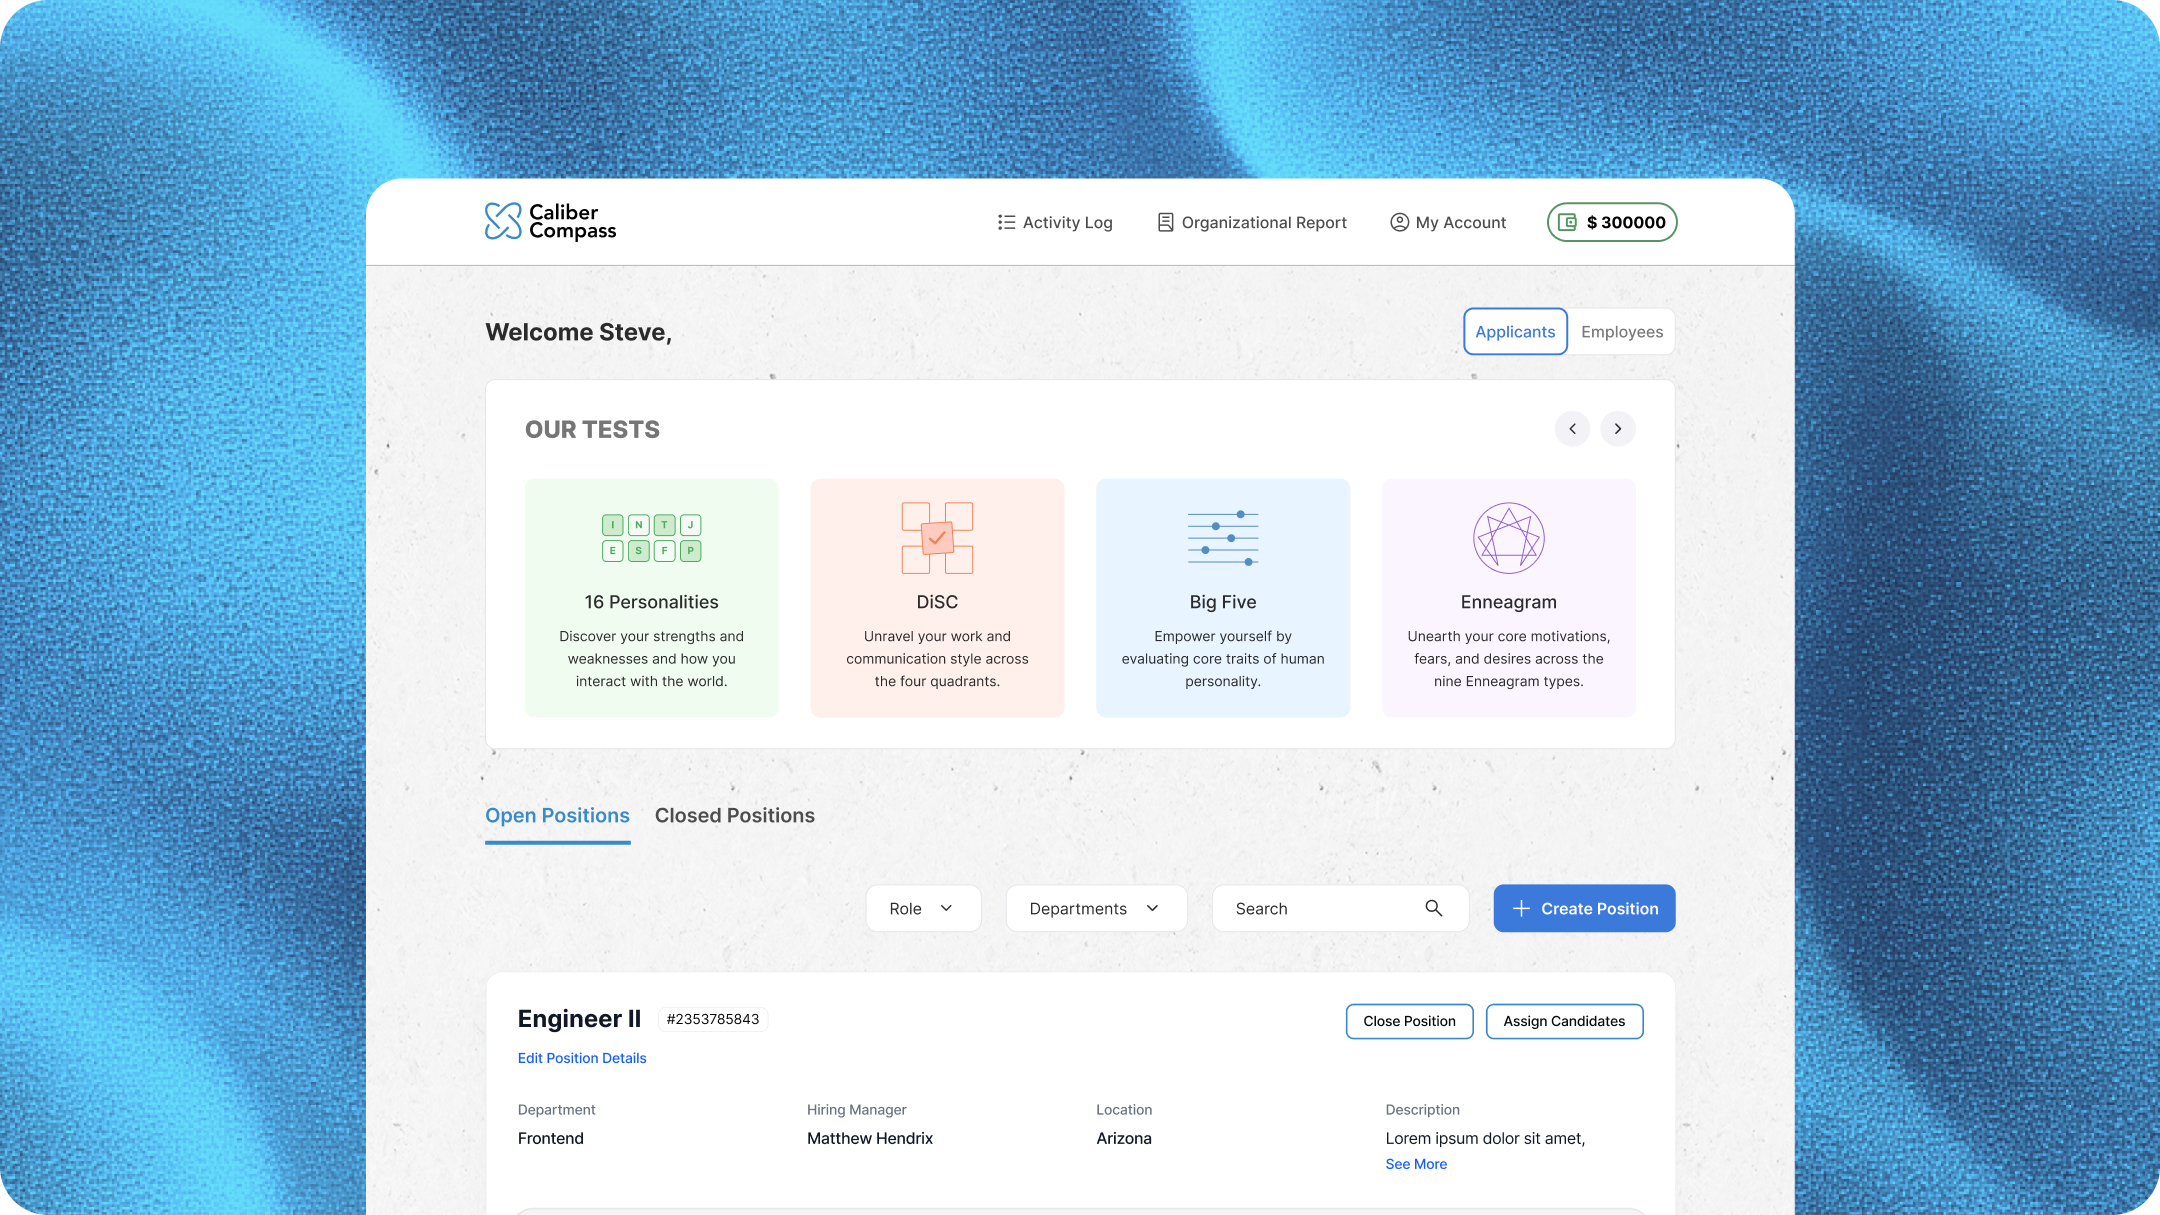Image resolution: width=2160 pixels, height=1215 pixels.
Task: Click the magnifying glass search icon
Action: tap(1433, 908)
